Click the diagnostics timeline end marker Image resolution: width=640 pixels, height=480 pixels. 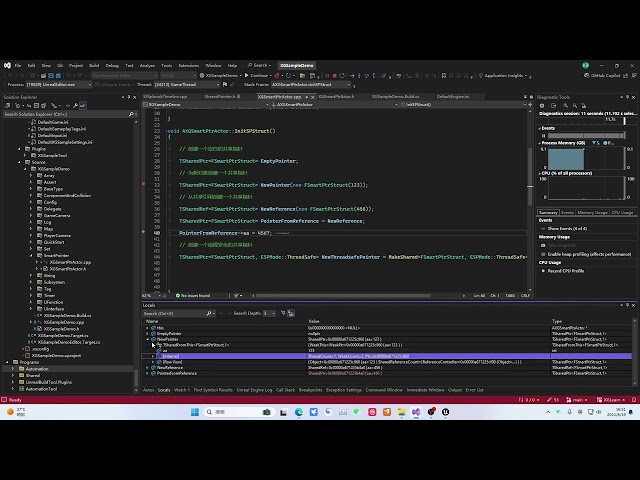point(624,120)
